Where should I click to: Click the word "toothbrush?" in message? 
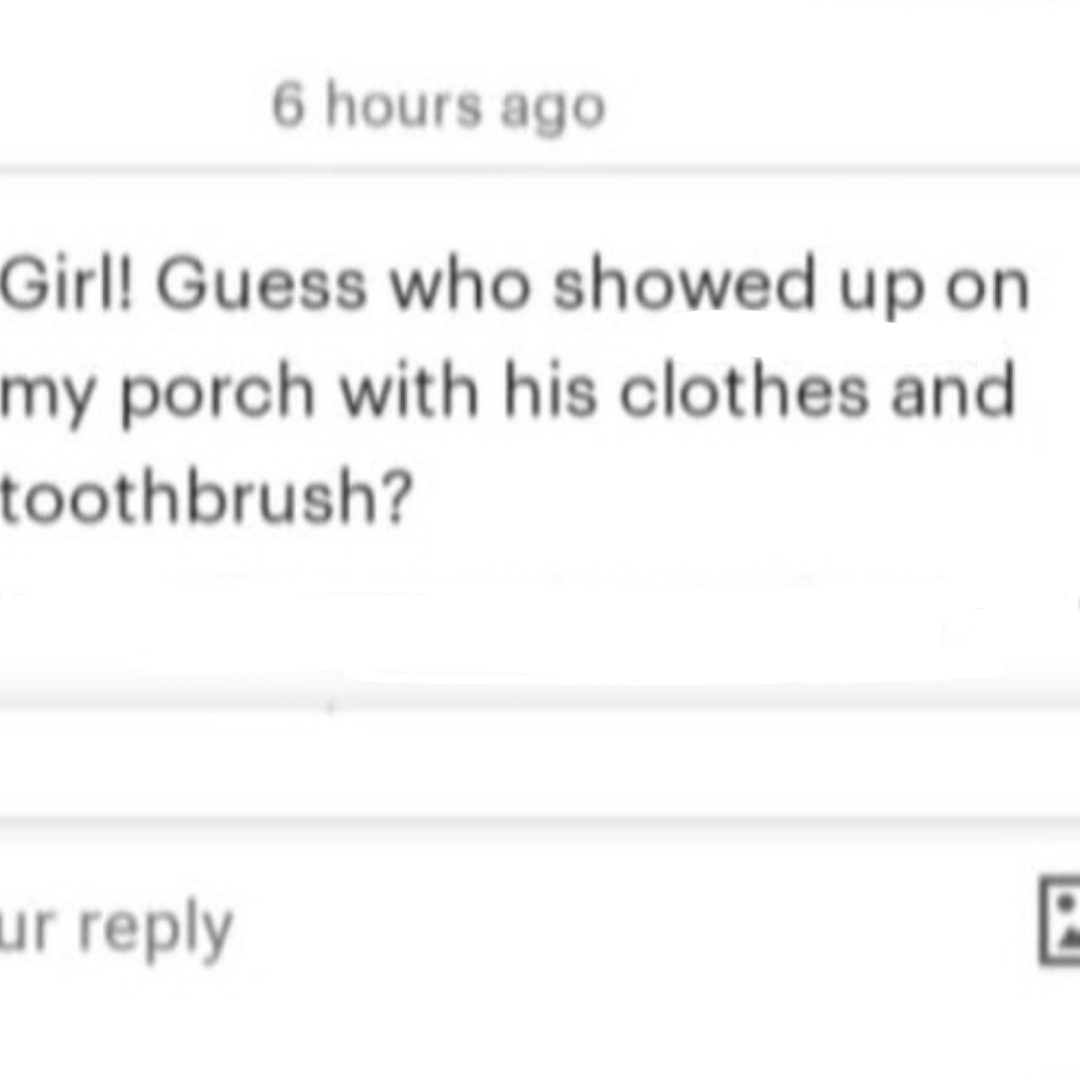tap(205, 495)
